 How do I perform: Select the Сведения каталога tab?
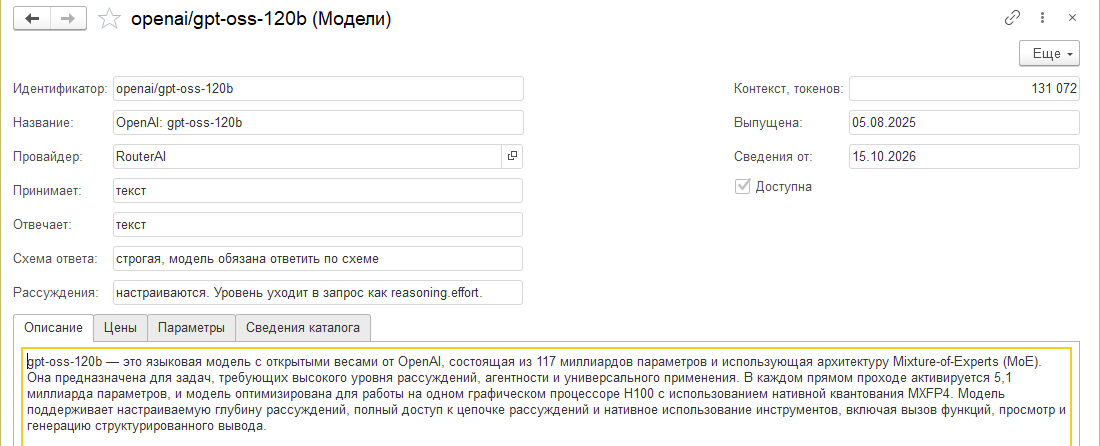(303, 327)
